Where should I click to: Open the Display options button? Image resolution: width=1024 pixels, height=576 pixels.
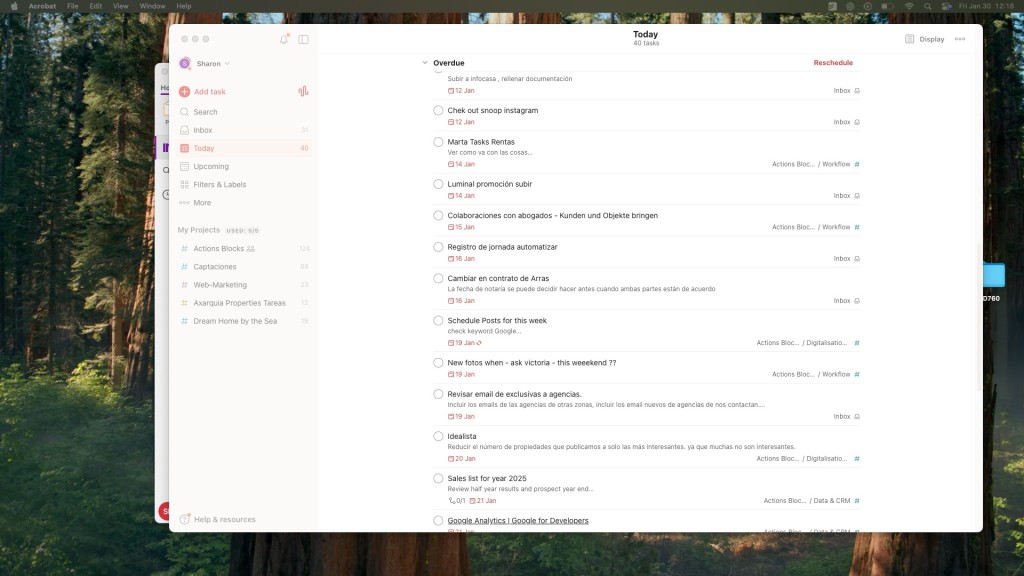(x=924, y=39)
